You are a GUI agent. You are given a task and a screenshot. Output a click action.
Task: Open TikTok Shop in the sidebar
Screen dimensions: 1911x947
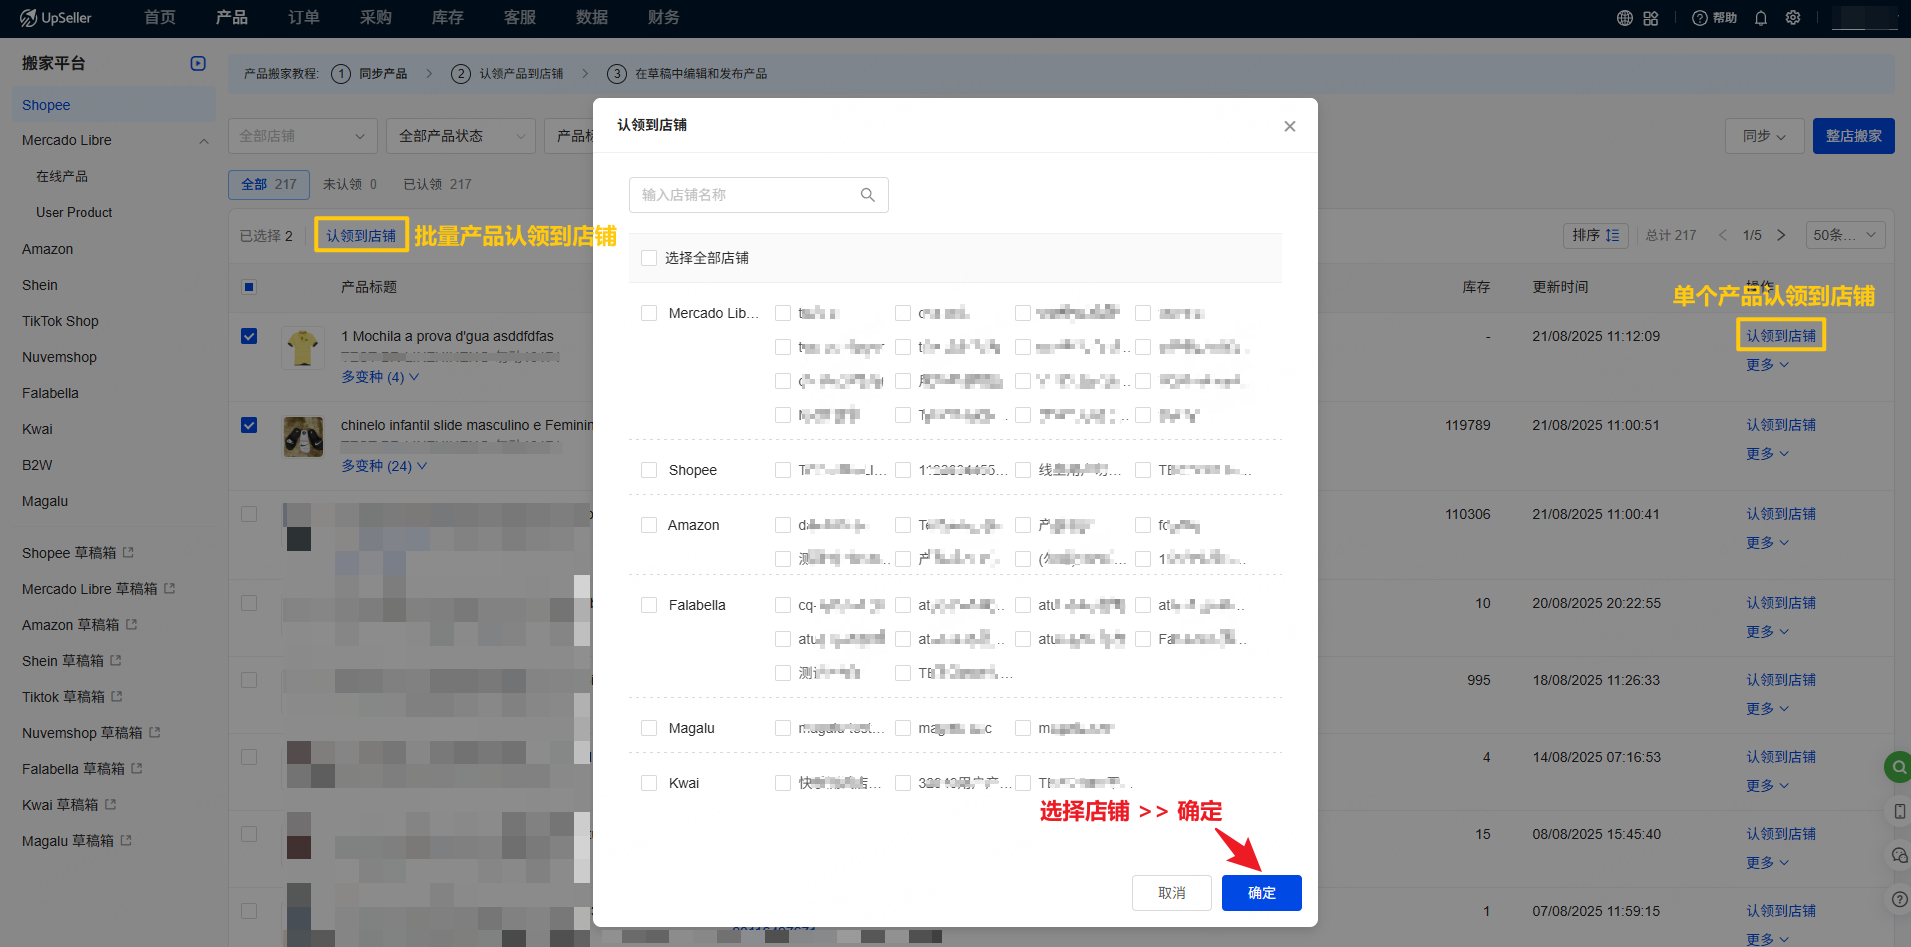[x=60, y=321]
